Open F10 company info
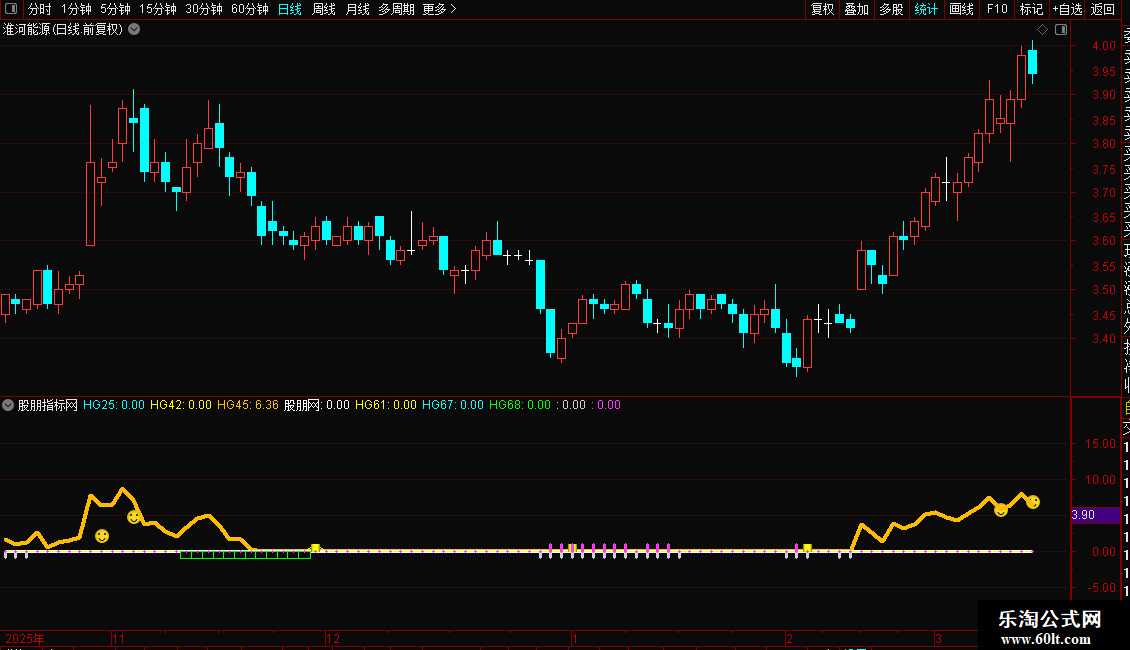 [x=997, y=9]
